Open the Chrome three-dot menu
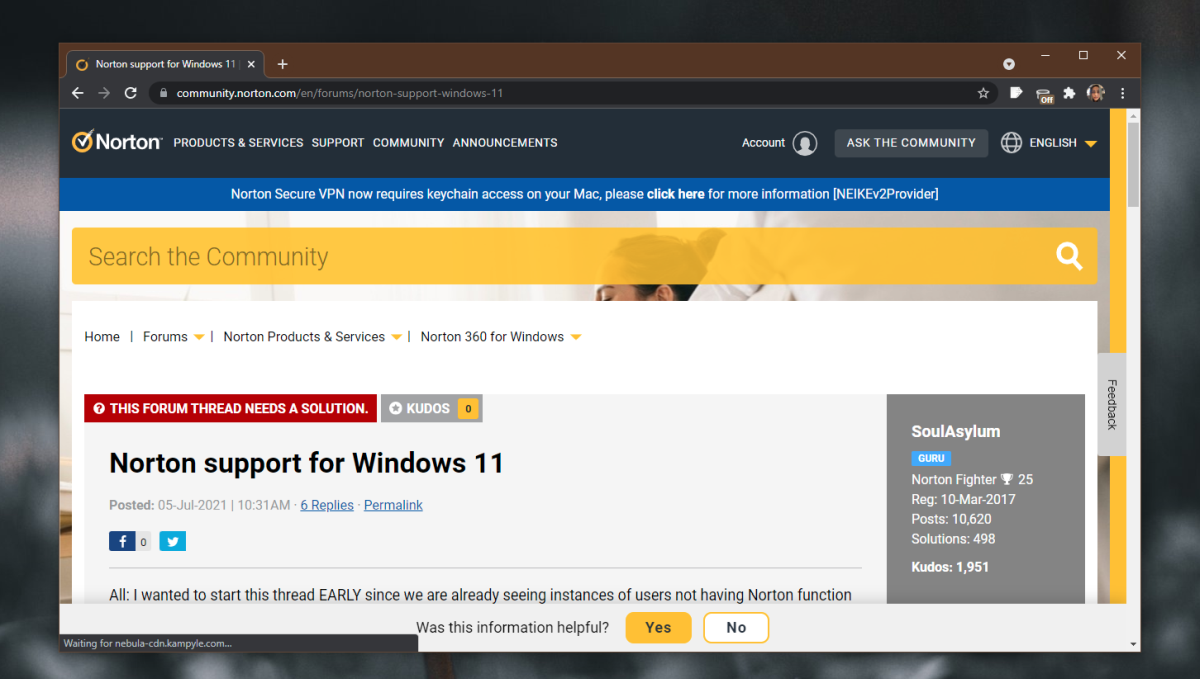Viewport: 1200px width, 679px height. [x=1123, y=93]
